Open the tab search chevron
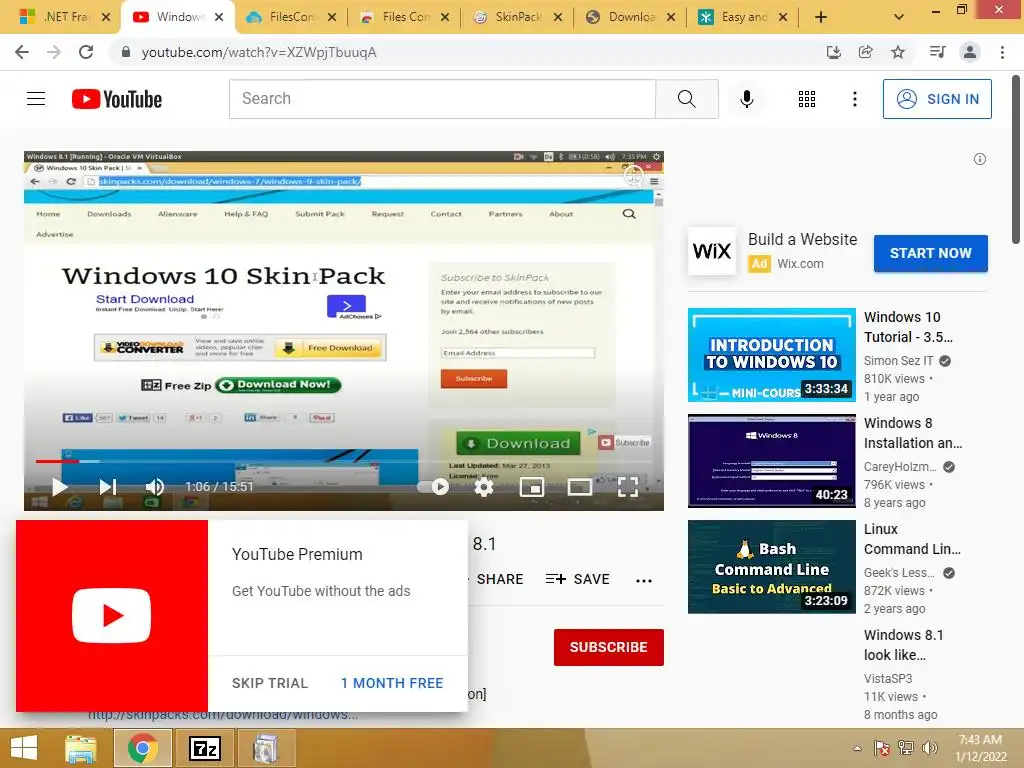 click(899, 17)
